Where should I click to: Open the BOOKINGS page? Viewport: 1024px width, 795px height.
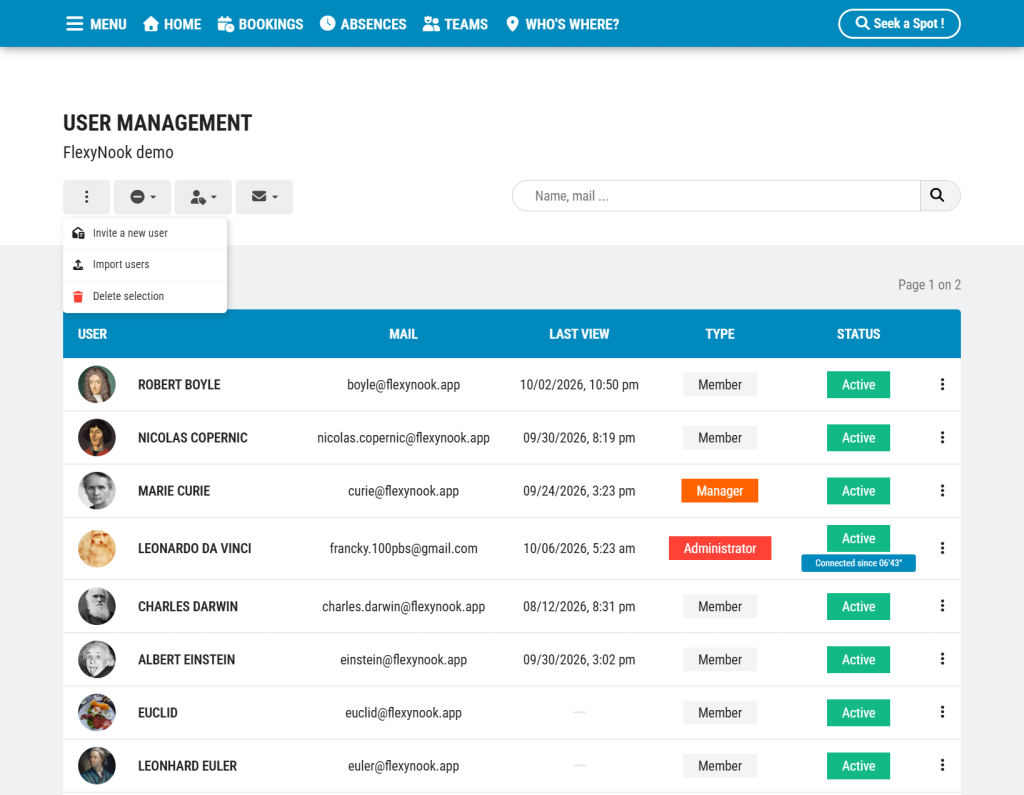coord(261,24)
